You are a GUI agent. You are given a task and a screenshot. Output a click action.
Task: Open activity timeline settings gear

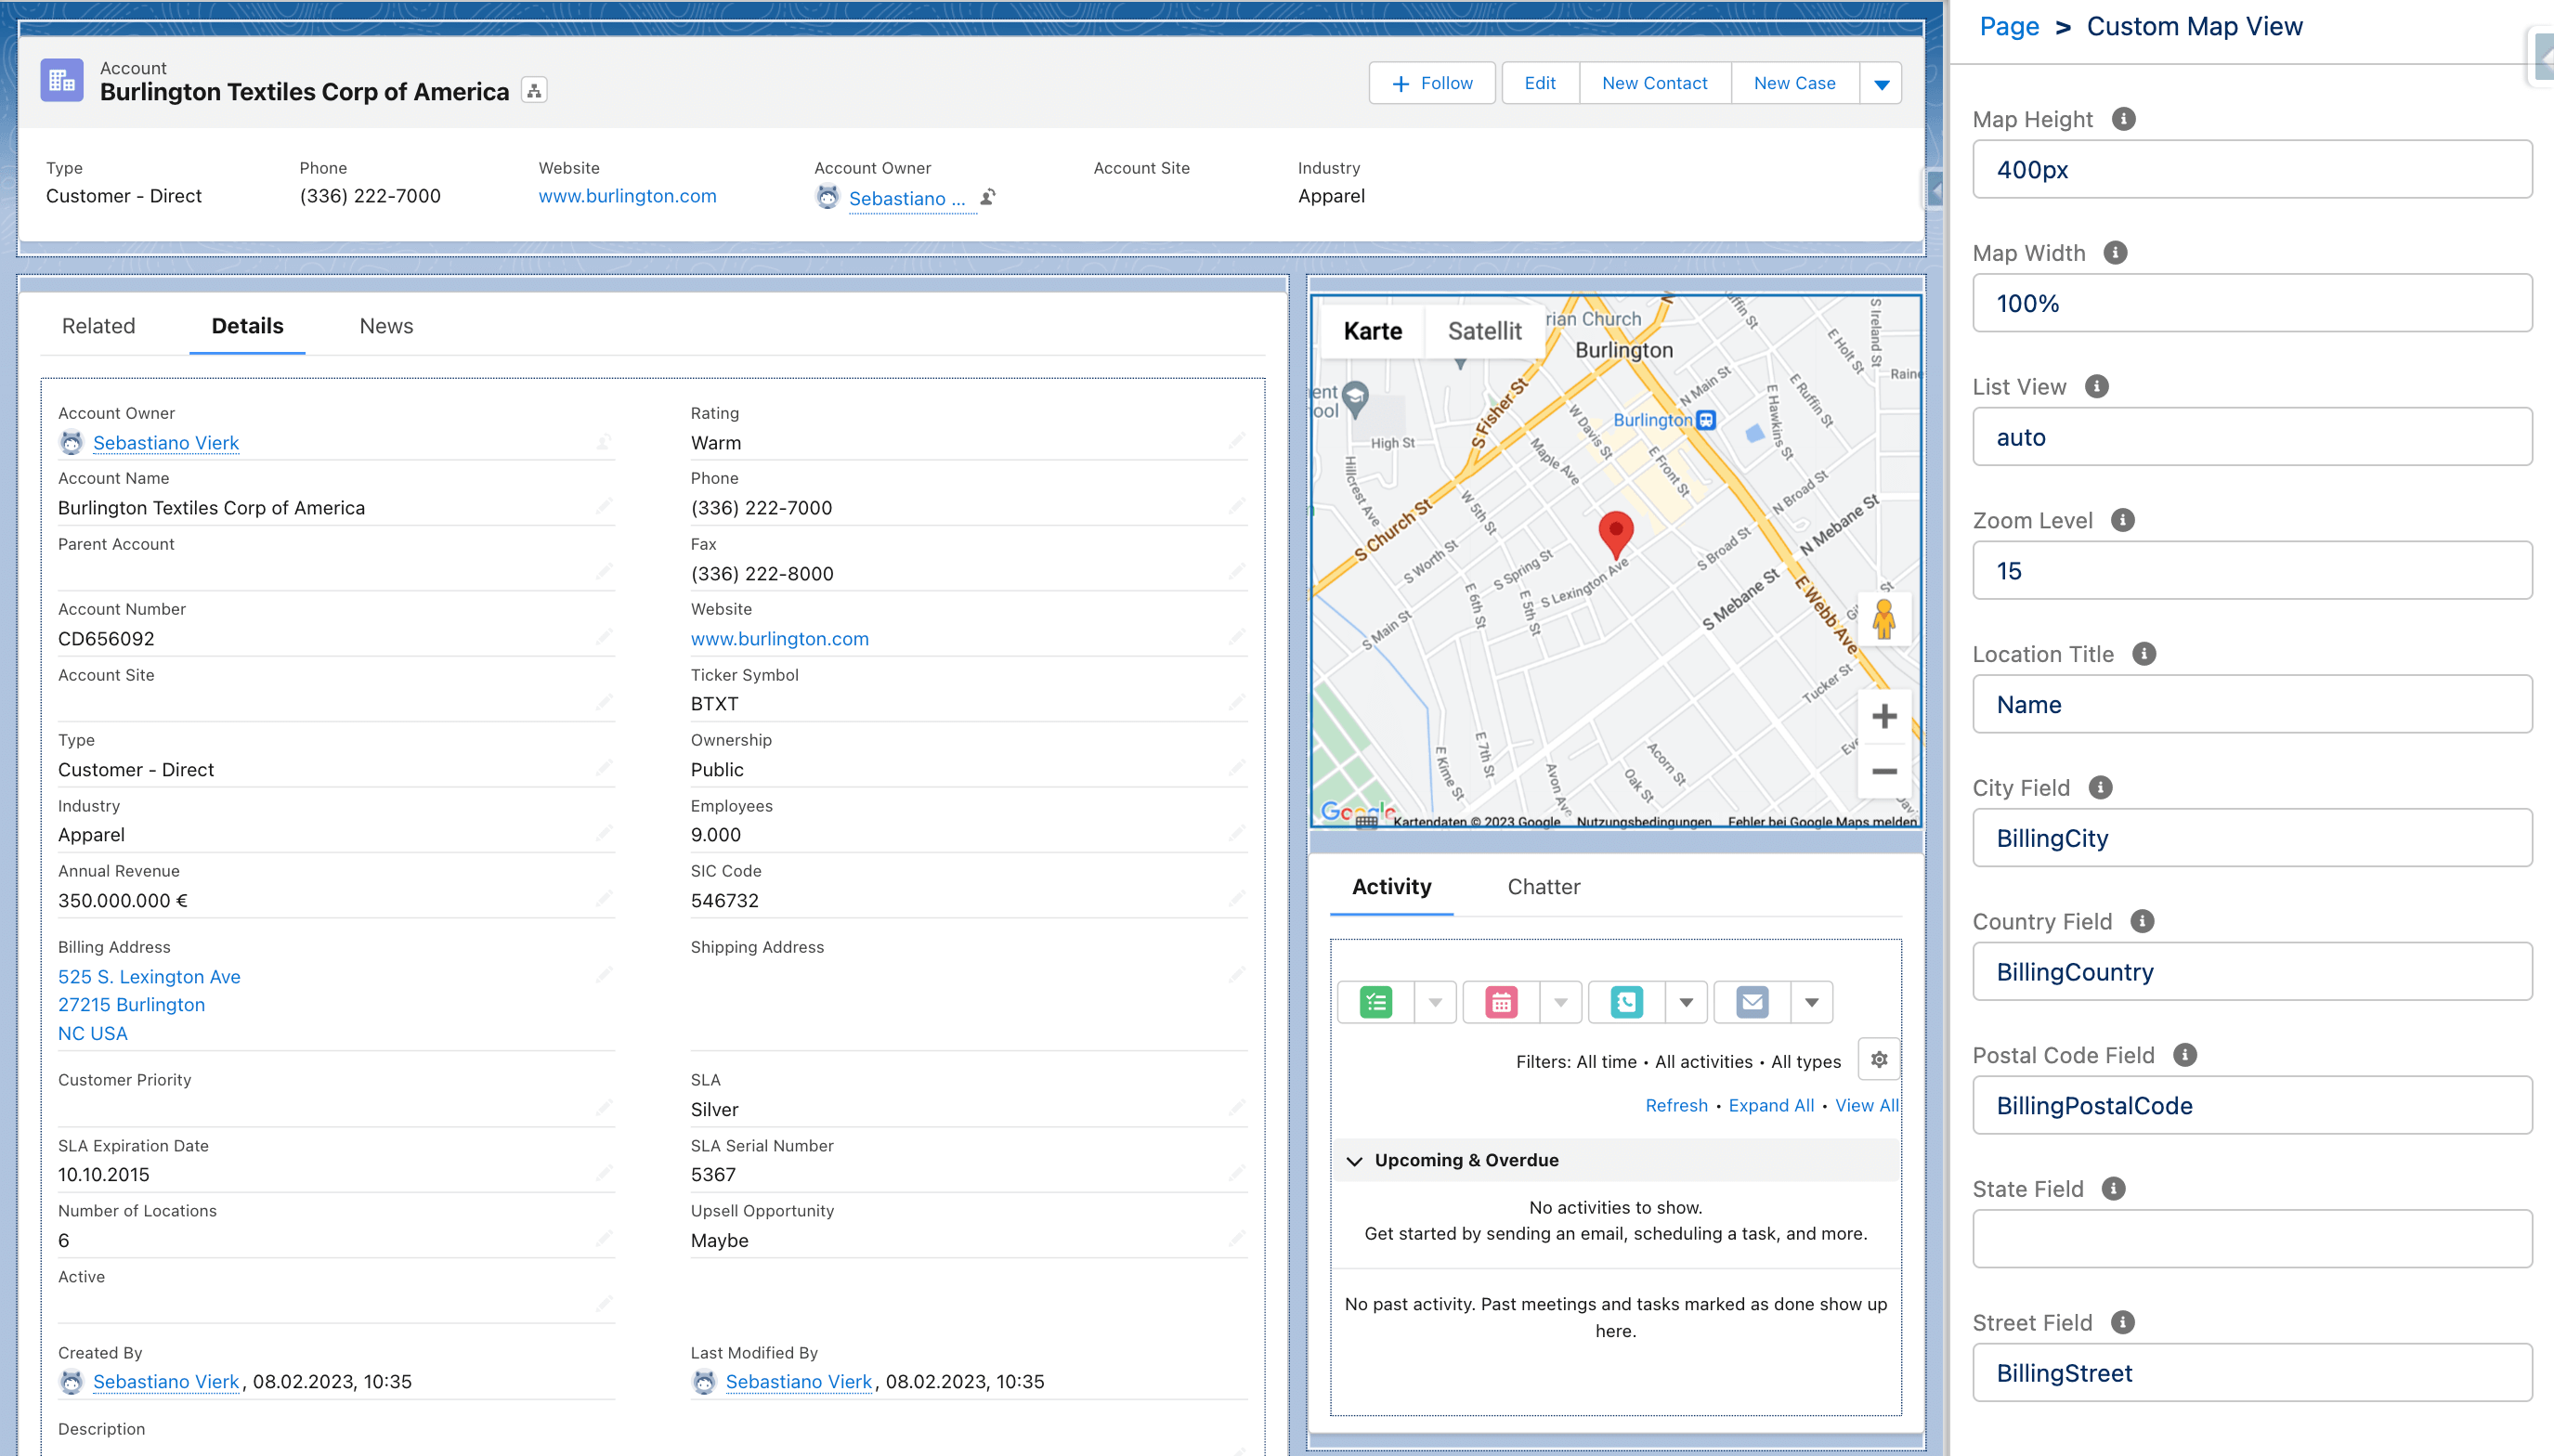(x=1879, y=1060)
